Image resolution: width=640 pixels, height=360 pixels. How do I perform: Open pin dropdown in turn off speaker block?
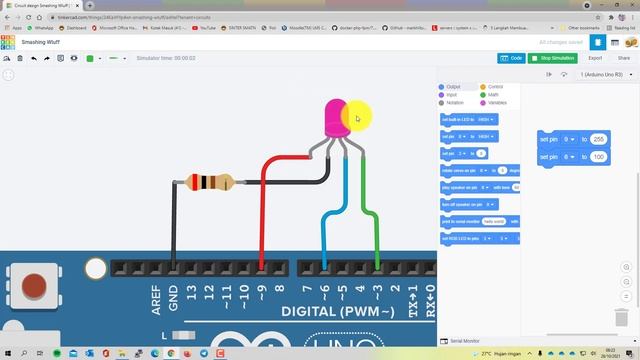click(x=490, y=204)
